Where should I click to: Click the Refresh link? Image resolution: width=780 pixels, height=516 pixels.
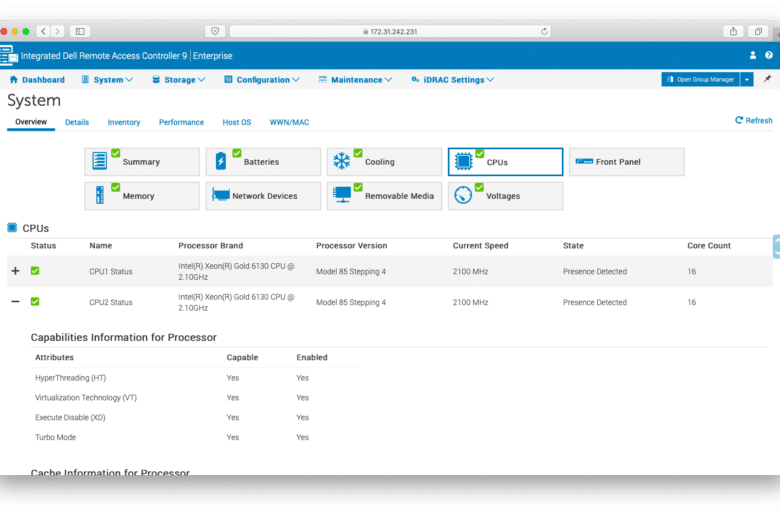pyautogui.click(x=754, y=120)
